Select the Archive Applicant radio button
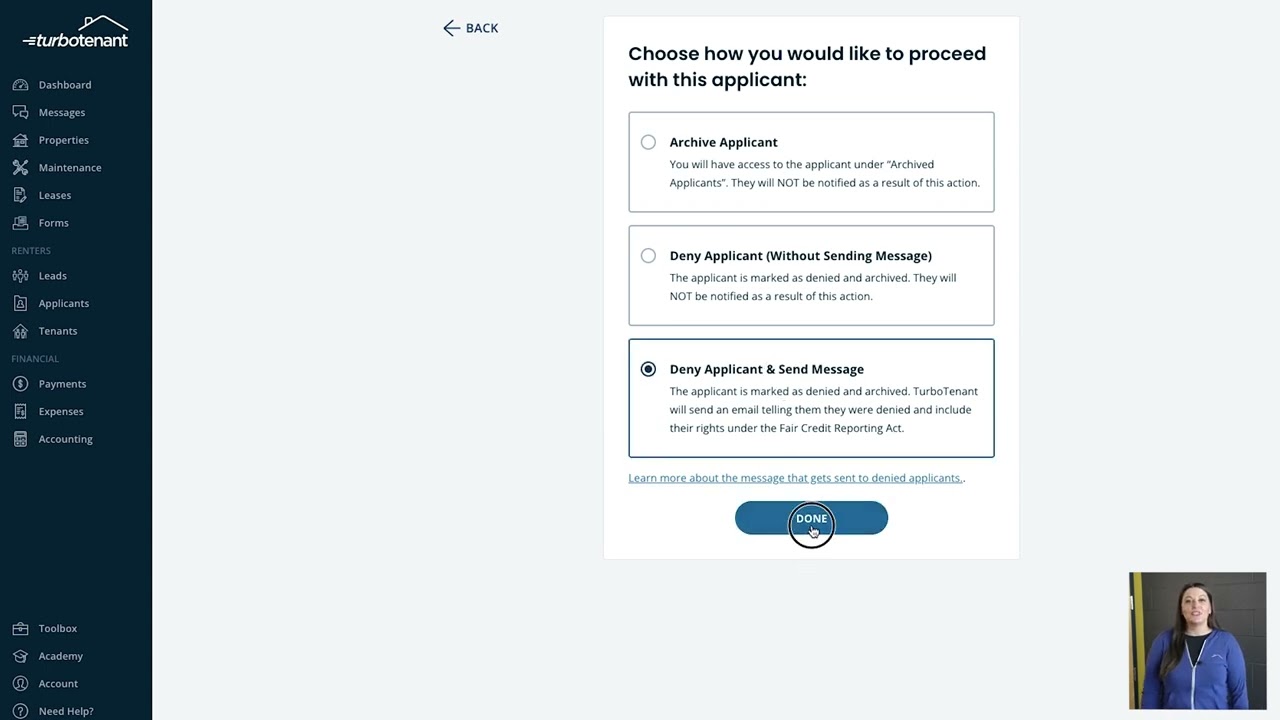The height and width of the screenshot is (720, 1280). (648, 142)
